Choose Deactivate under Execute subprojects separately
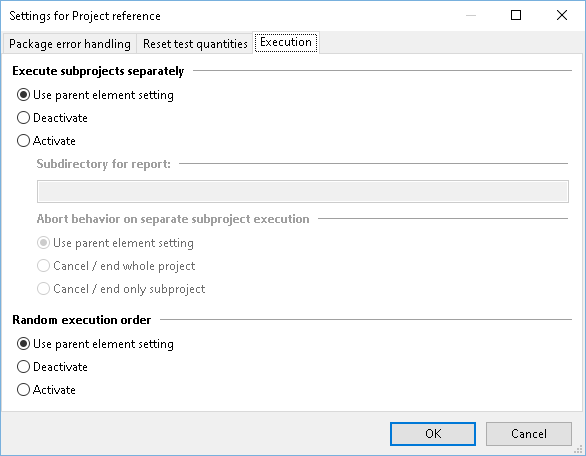 pos(52,118)
